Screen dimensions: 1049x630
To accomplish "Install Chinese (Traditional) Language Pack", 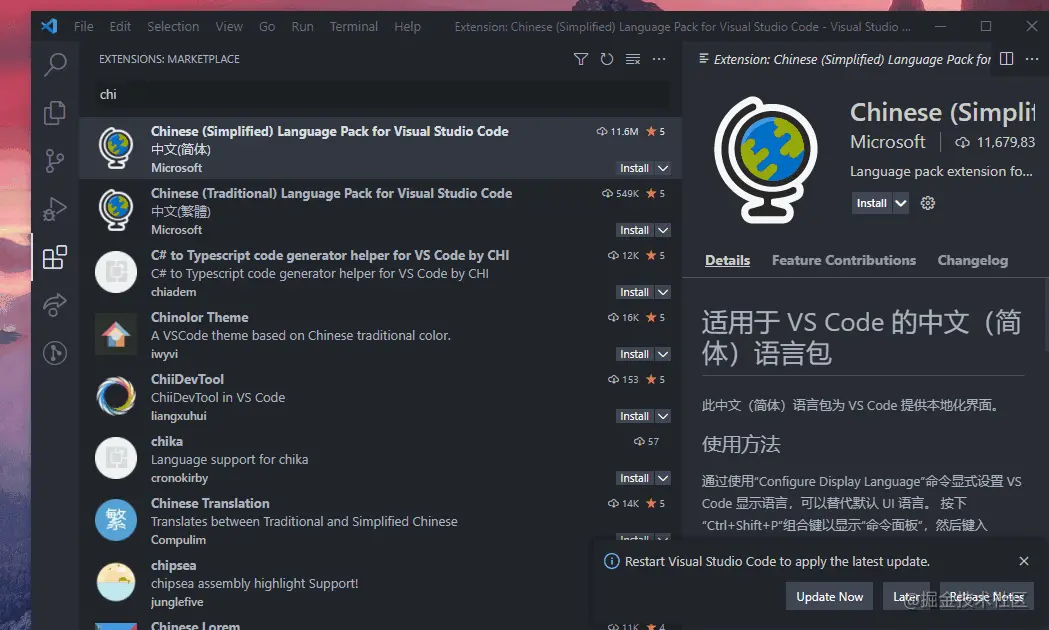I will (x=634, y=230).
